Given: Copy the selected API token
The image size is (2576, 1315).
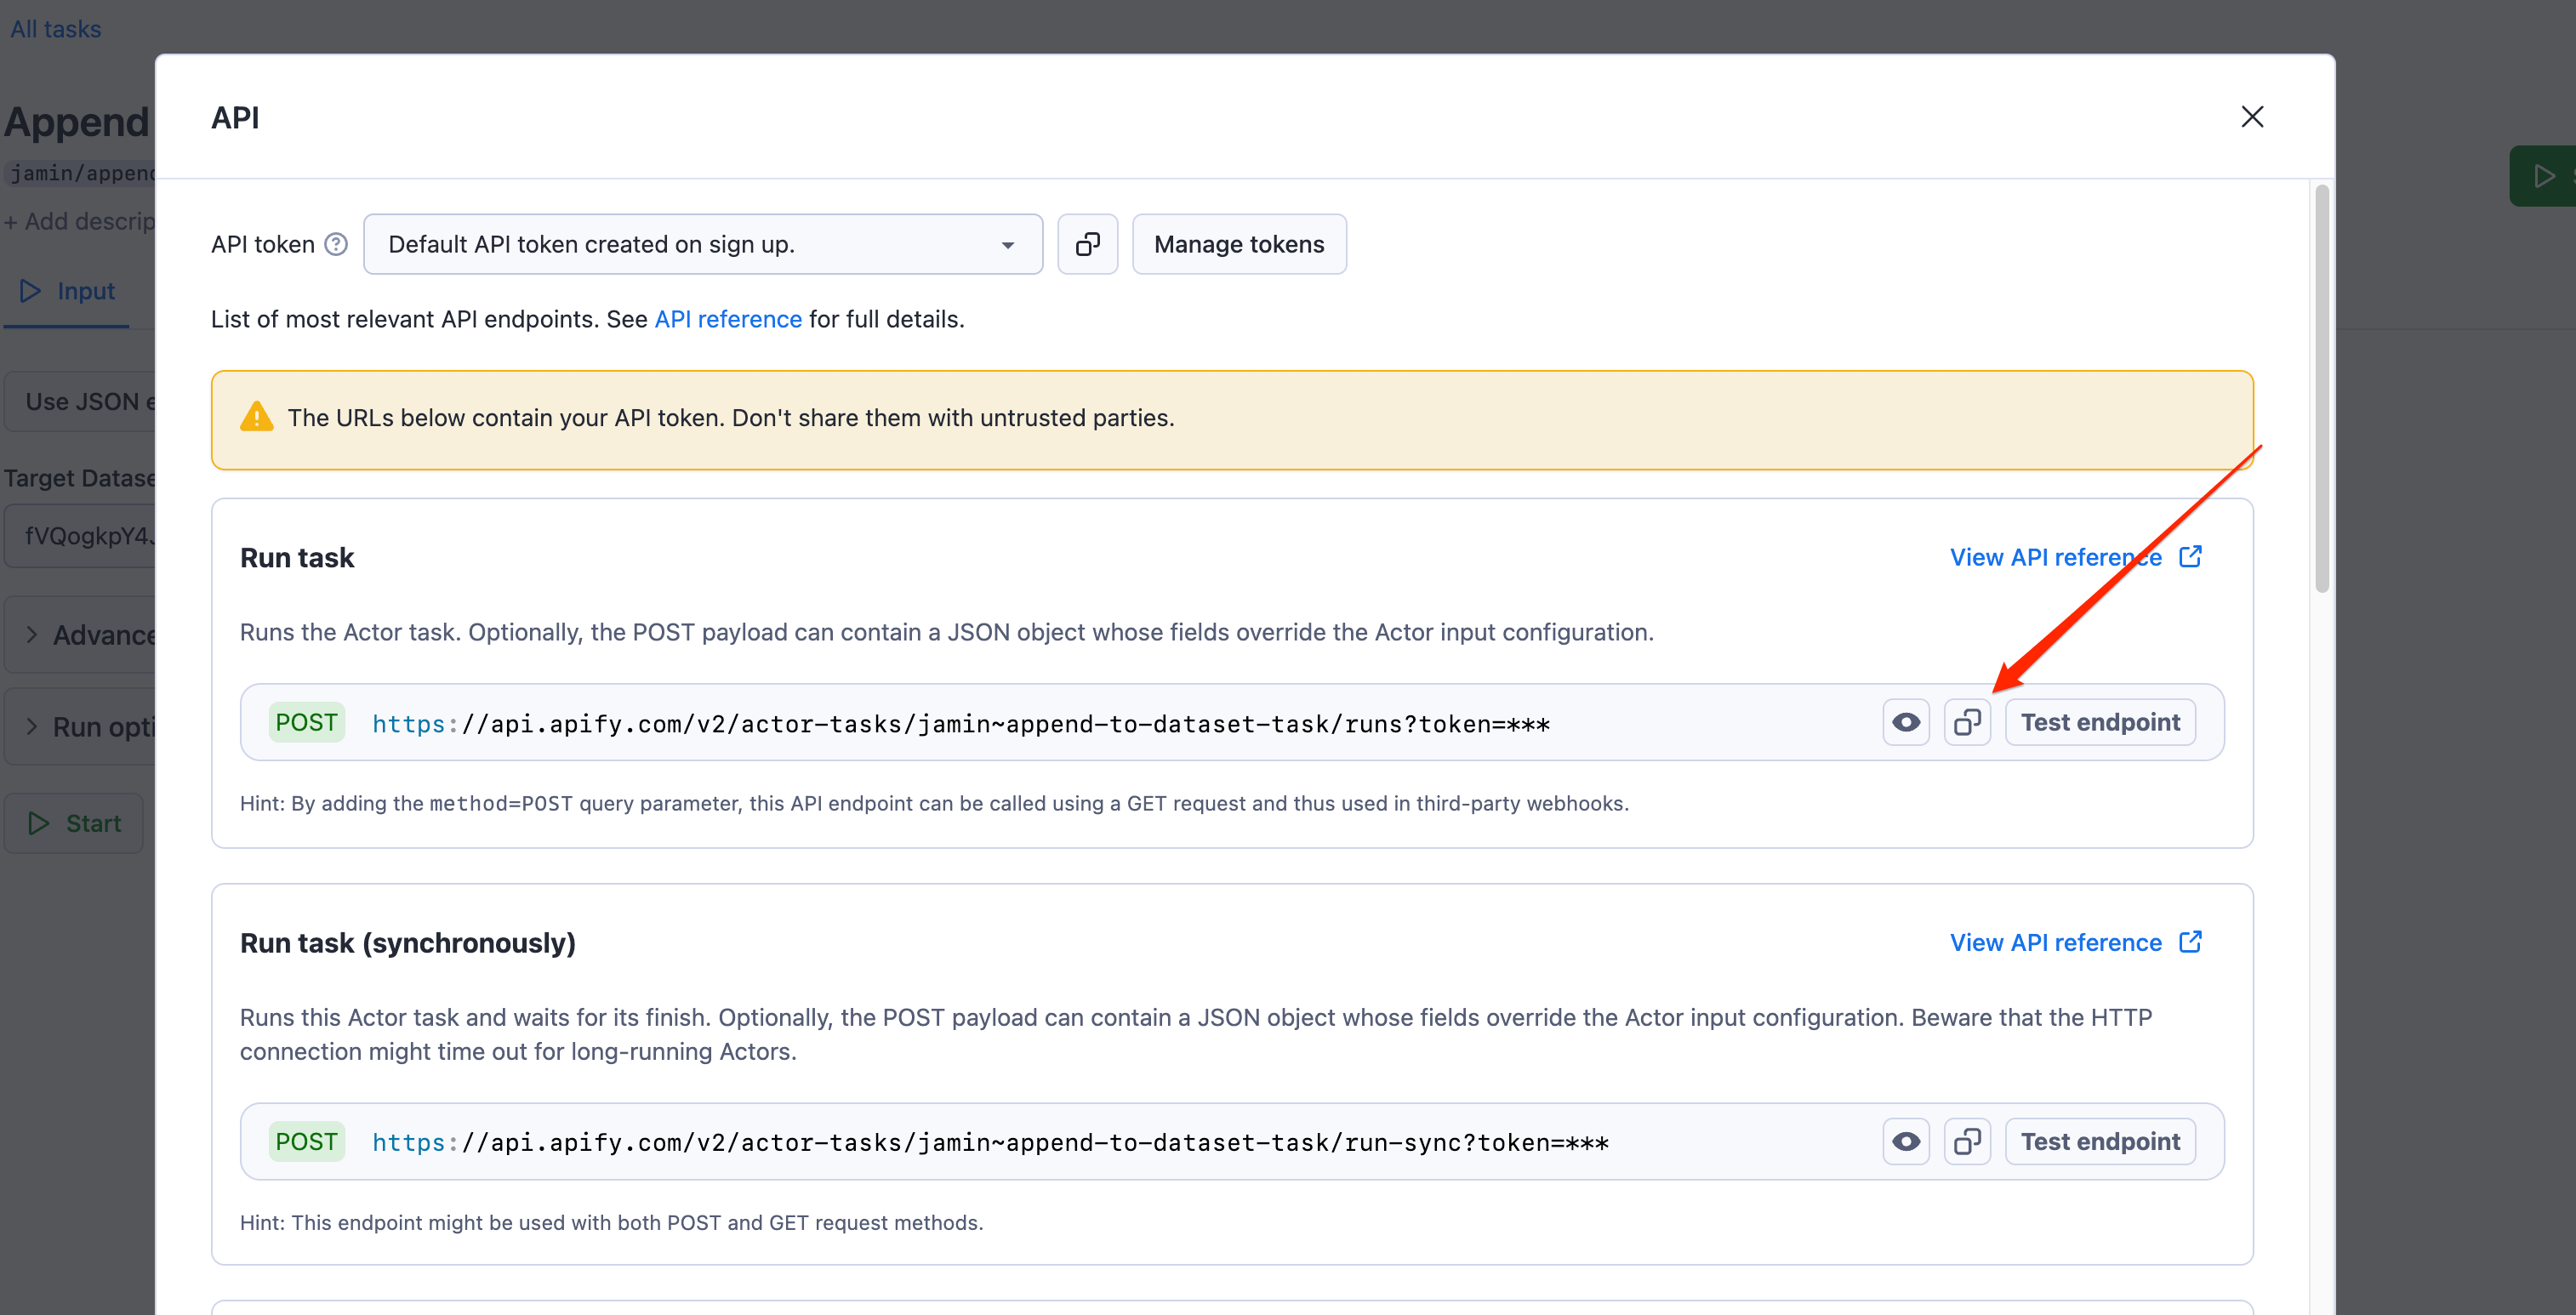Looking at the screenshot, I should pyautogui.click(x=1087, y=244).
